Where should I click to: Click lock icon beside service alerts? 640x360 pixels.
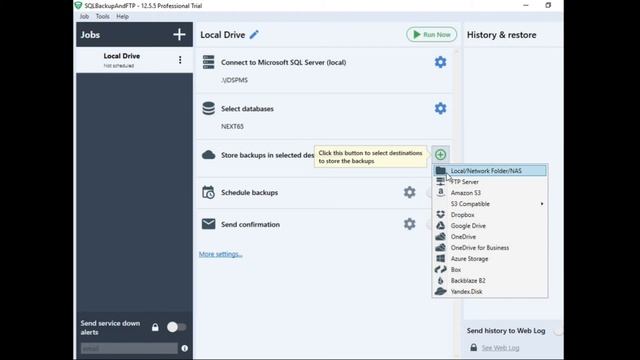155,327
